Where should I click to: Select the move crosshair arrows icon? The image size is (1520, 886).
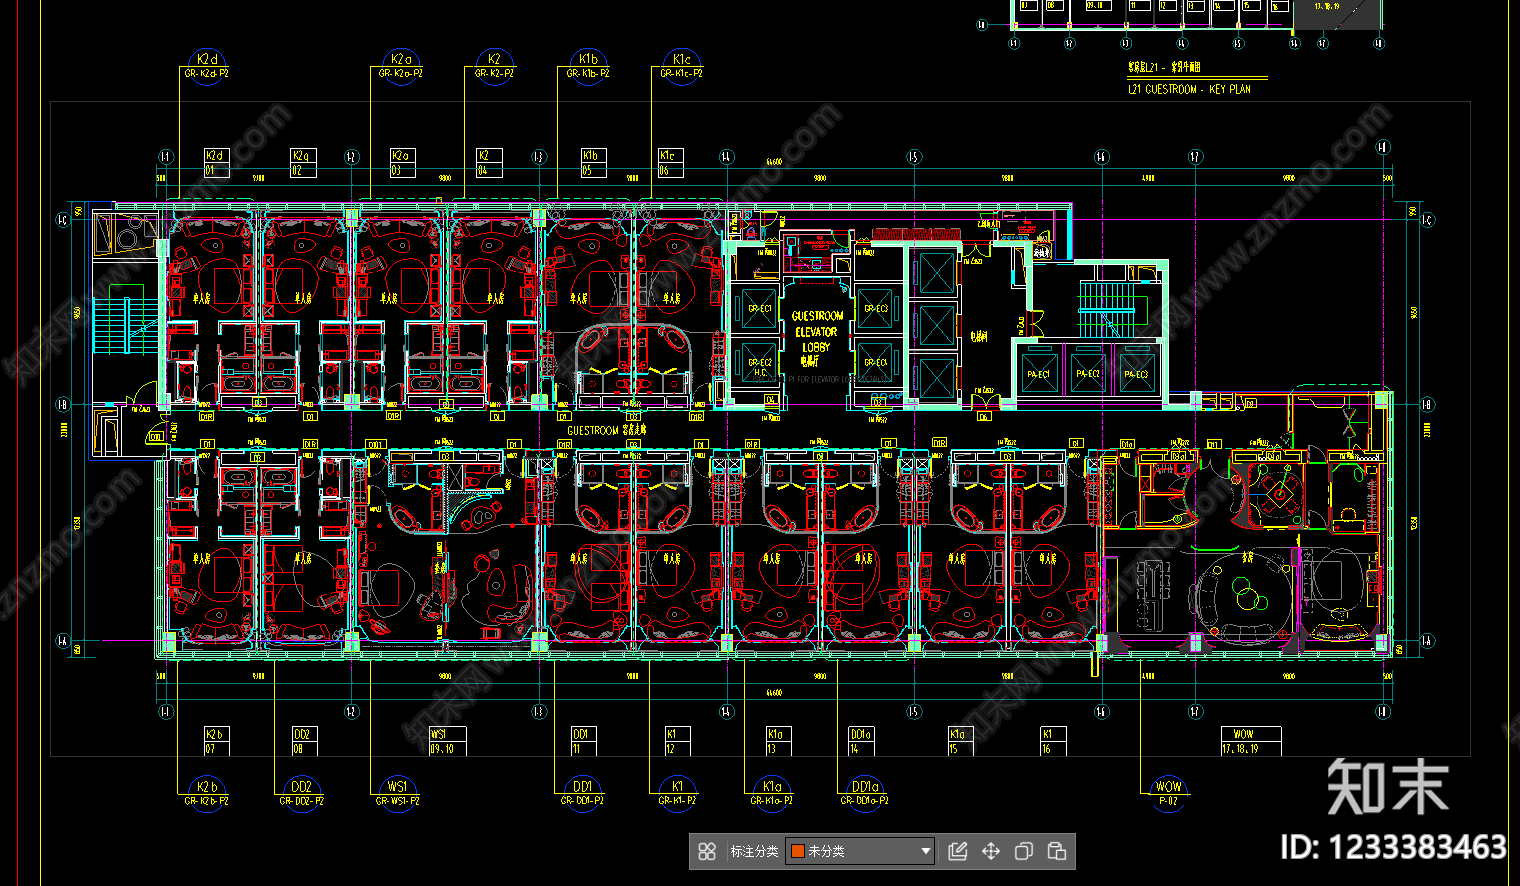(990, 851)
